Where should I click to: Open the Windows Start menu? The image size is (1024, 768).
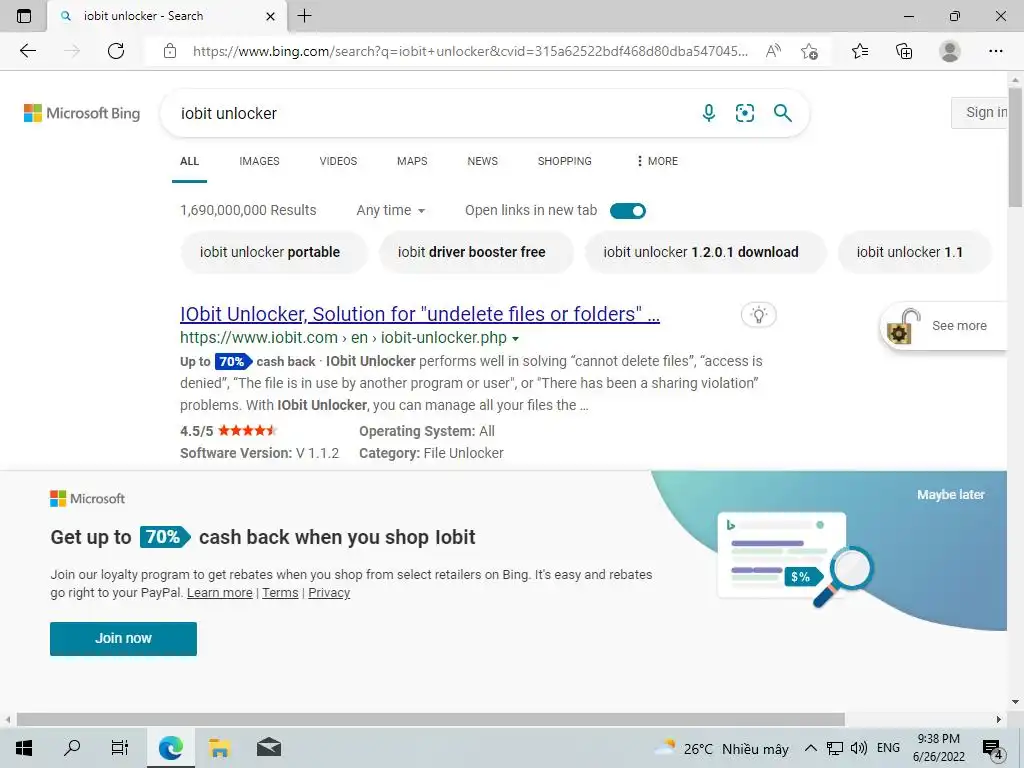coord(24,748)
